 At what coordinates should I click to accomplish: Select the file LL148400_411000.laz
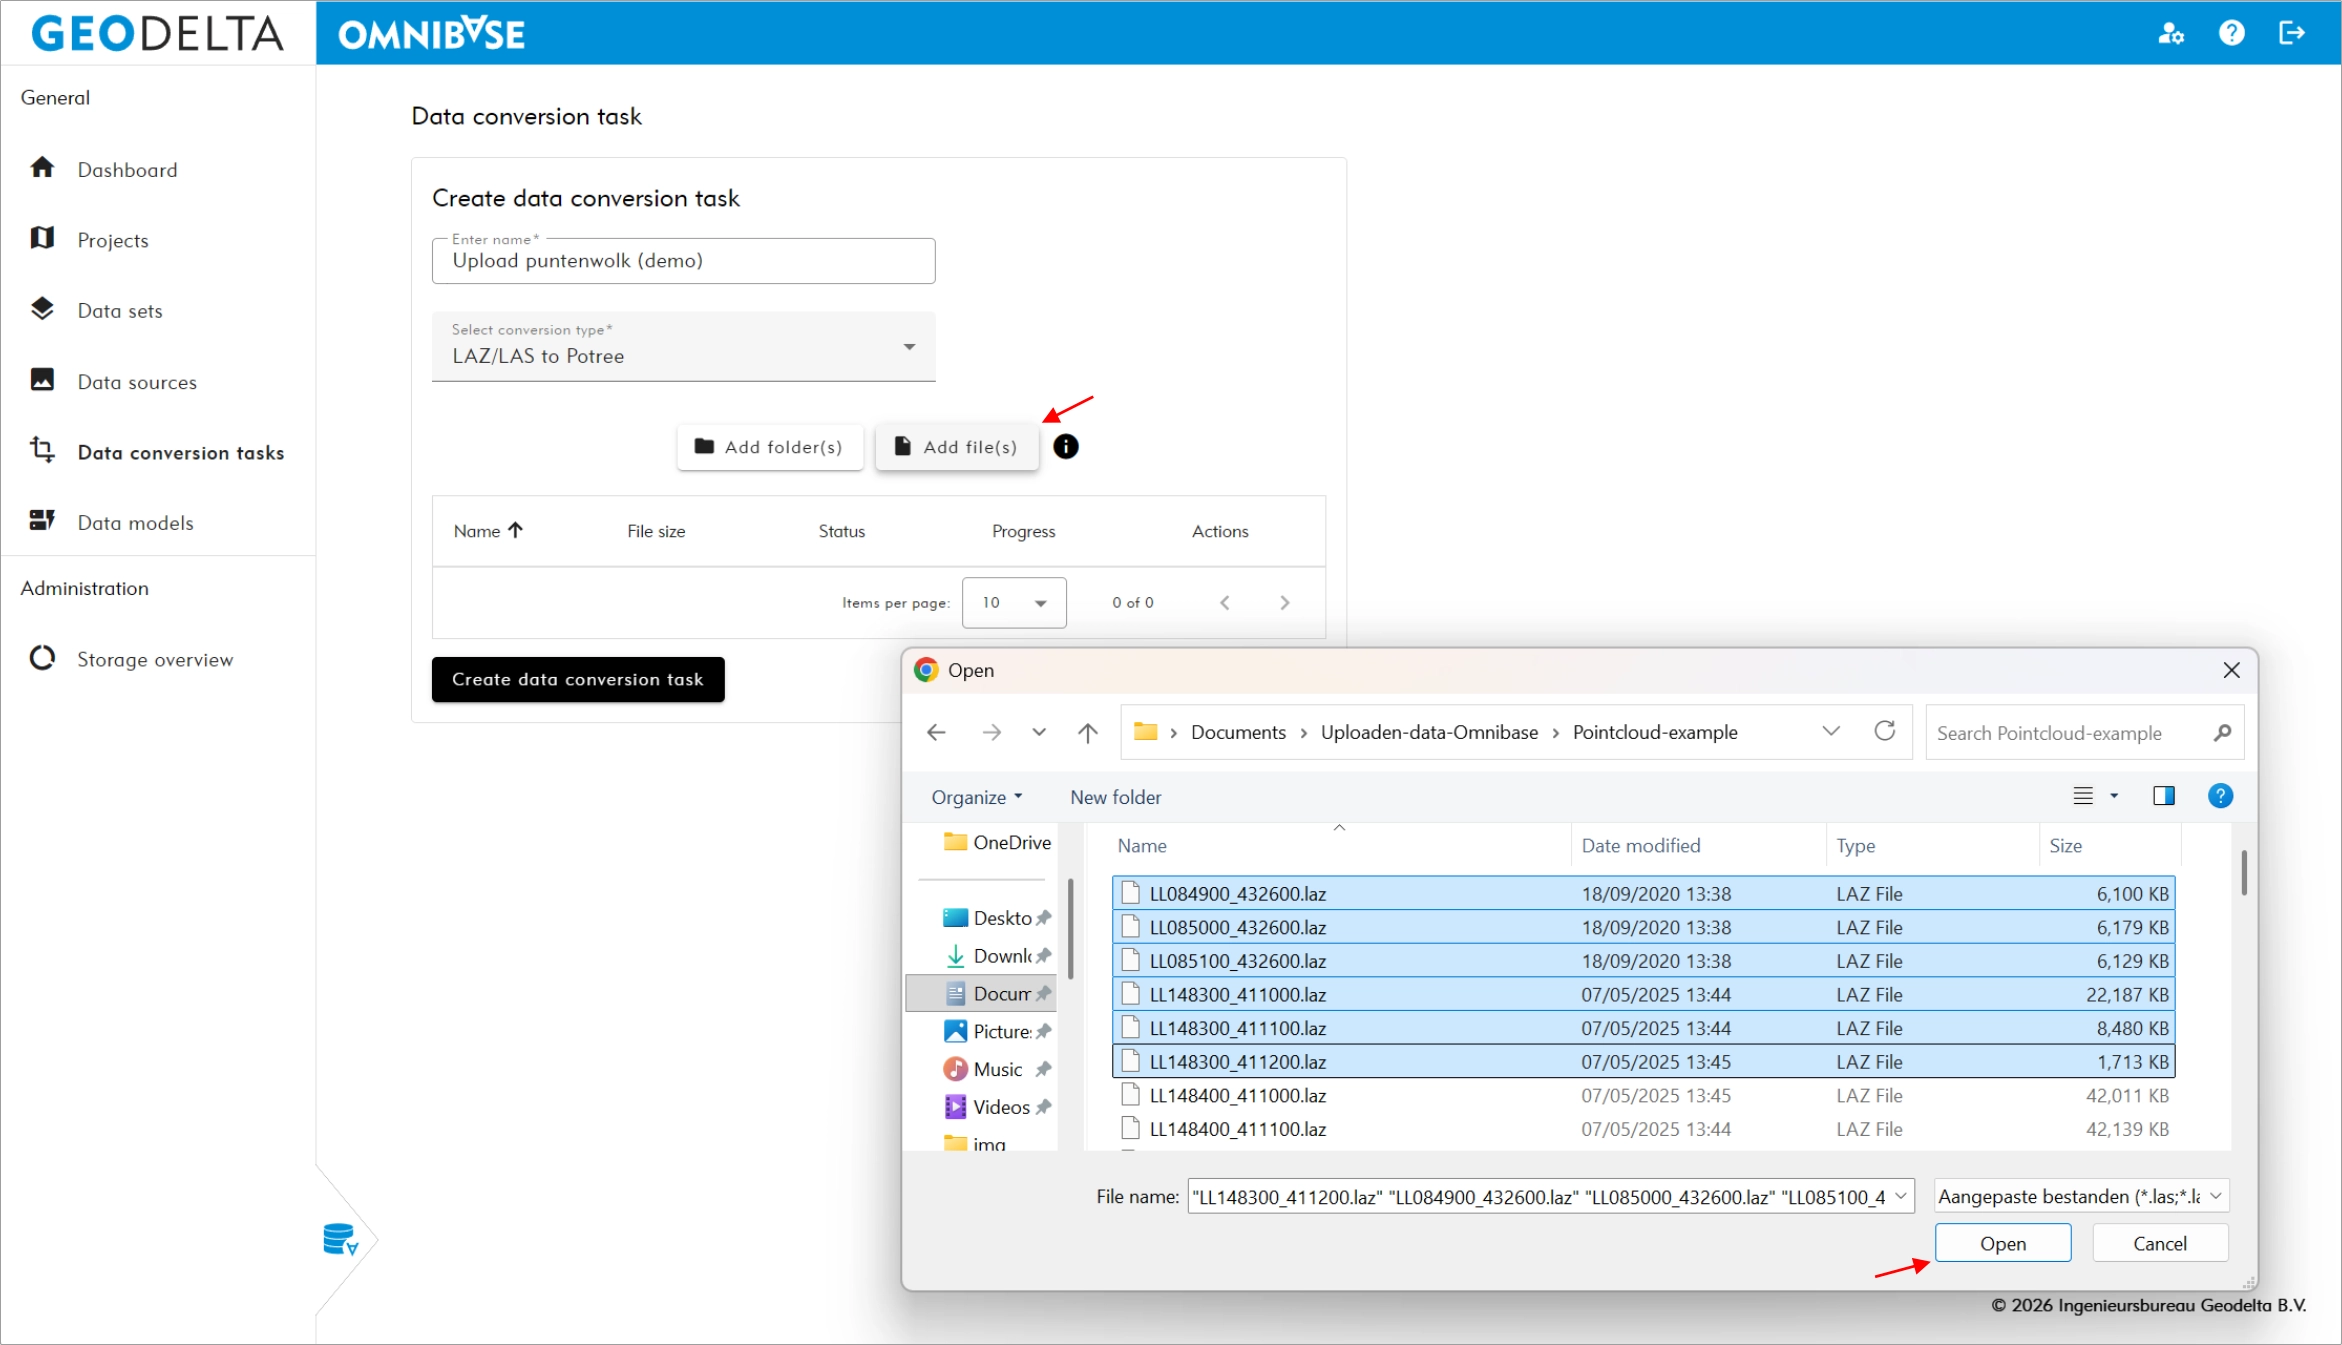pyautogui.click(x=1237, y=1095)
